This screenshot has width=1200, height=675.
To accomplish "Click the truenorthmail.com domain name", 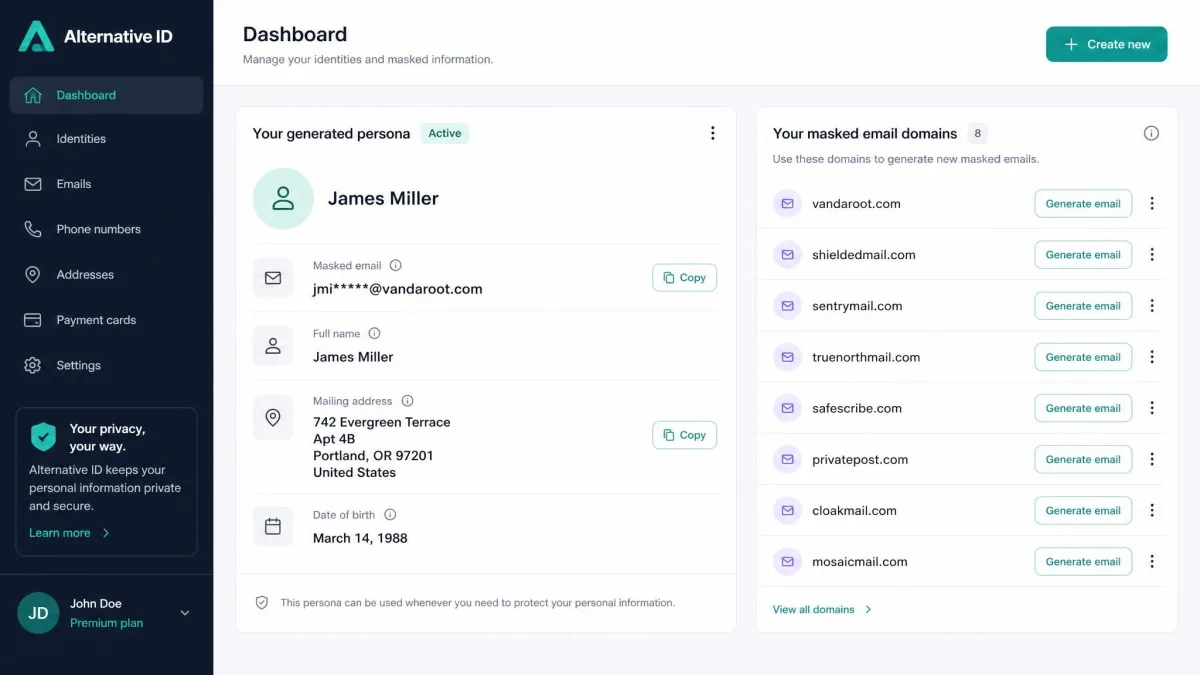I will pos(866,357).
